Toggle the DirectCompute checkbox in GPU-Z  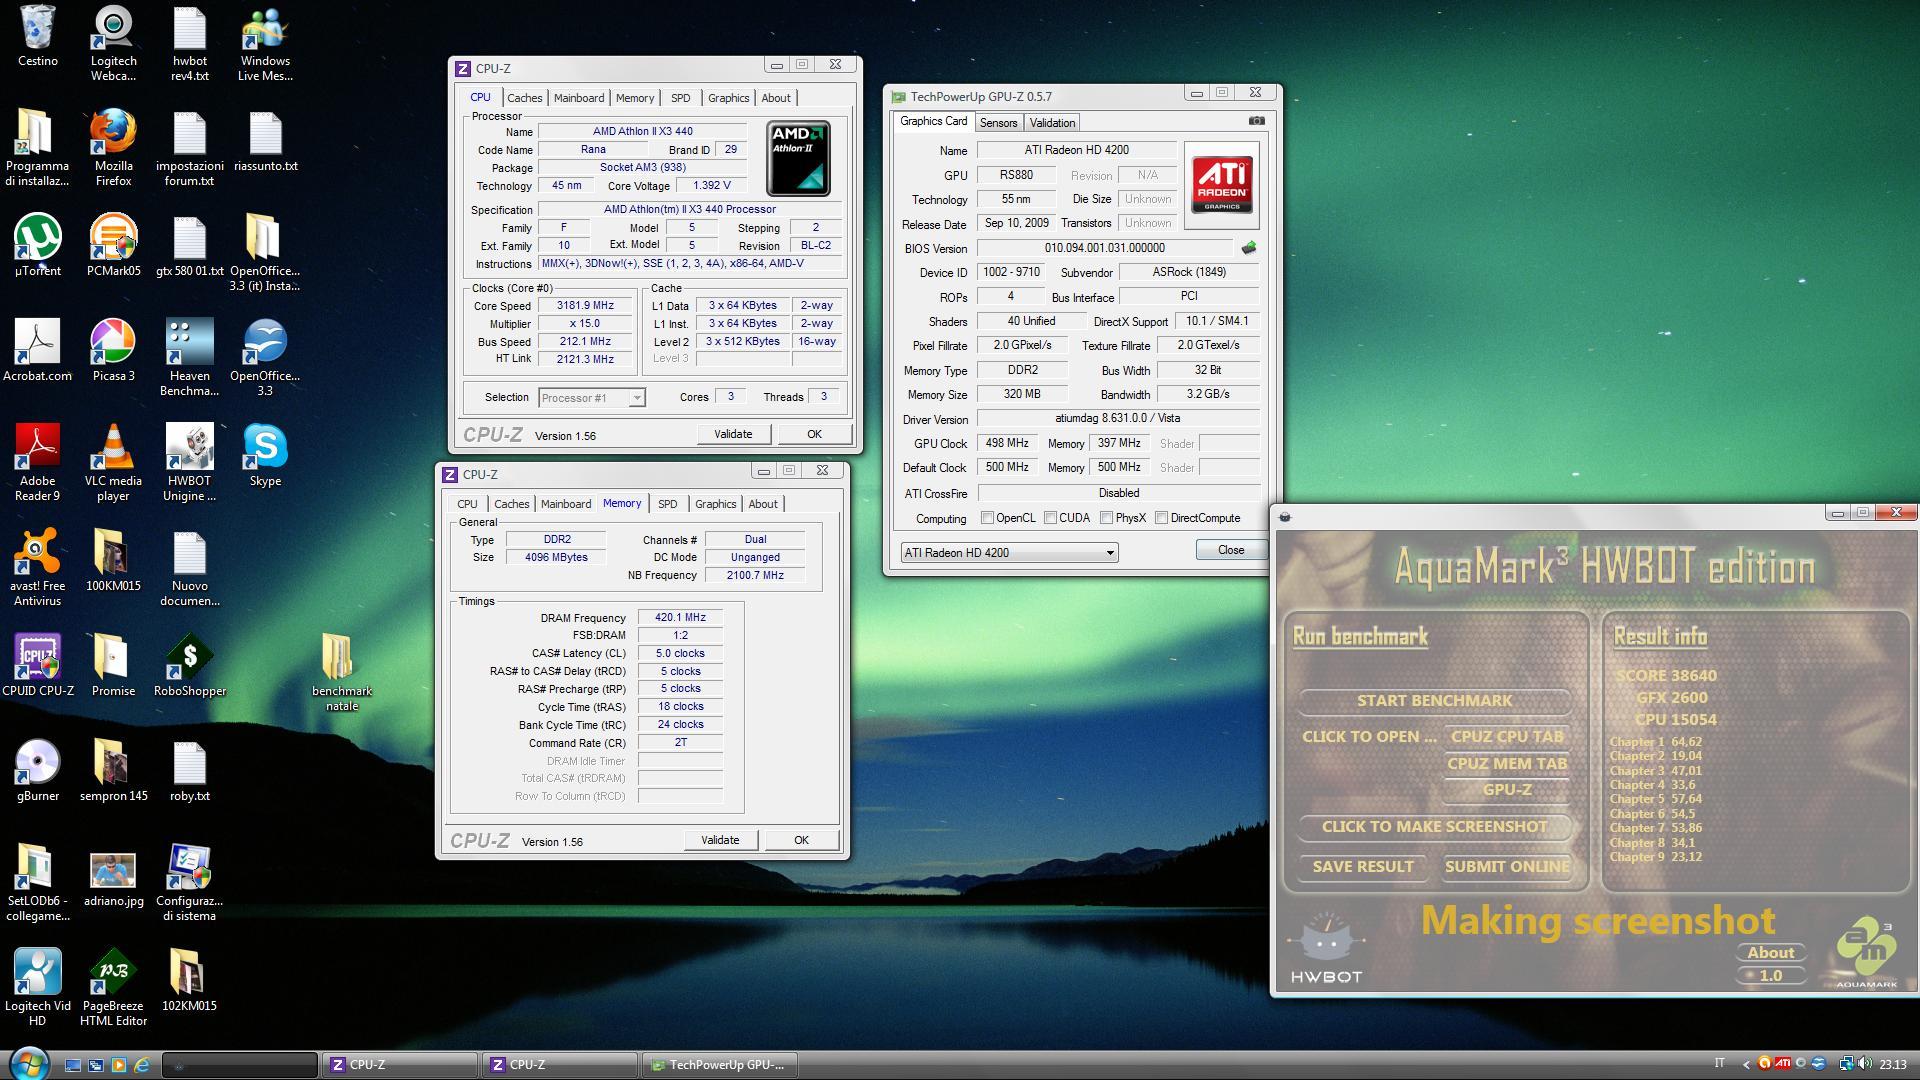coord(1161,518)
